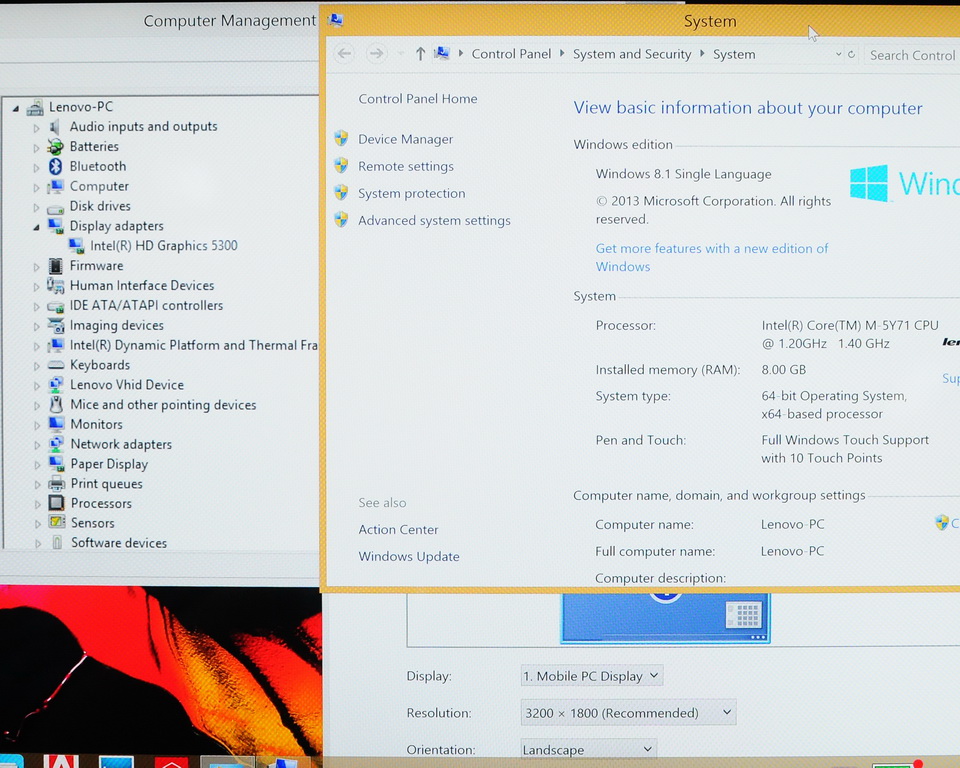Click the Human Interface Devices icon
The width and height of the screenshot is (960, 768).
click(55, 285)
